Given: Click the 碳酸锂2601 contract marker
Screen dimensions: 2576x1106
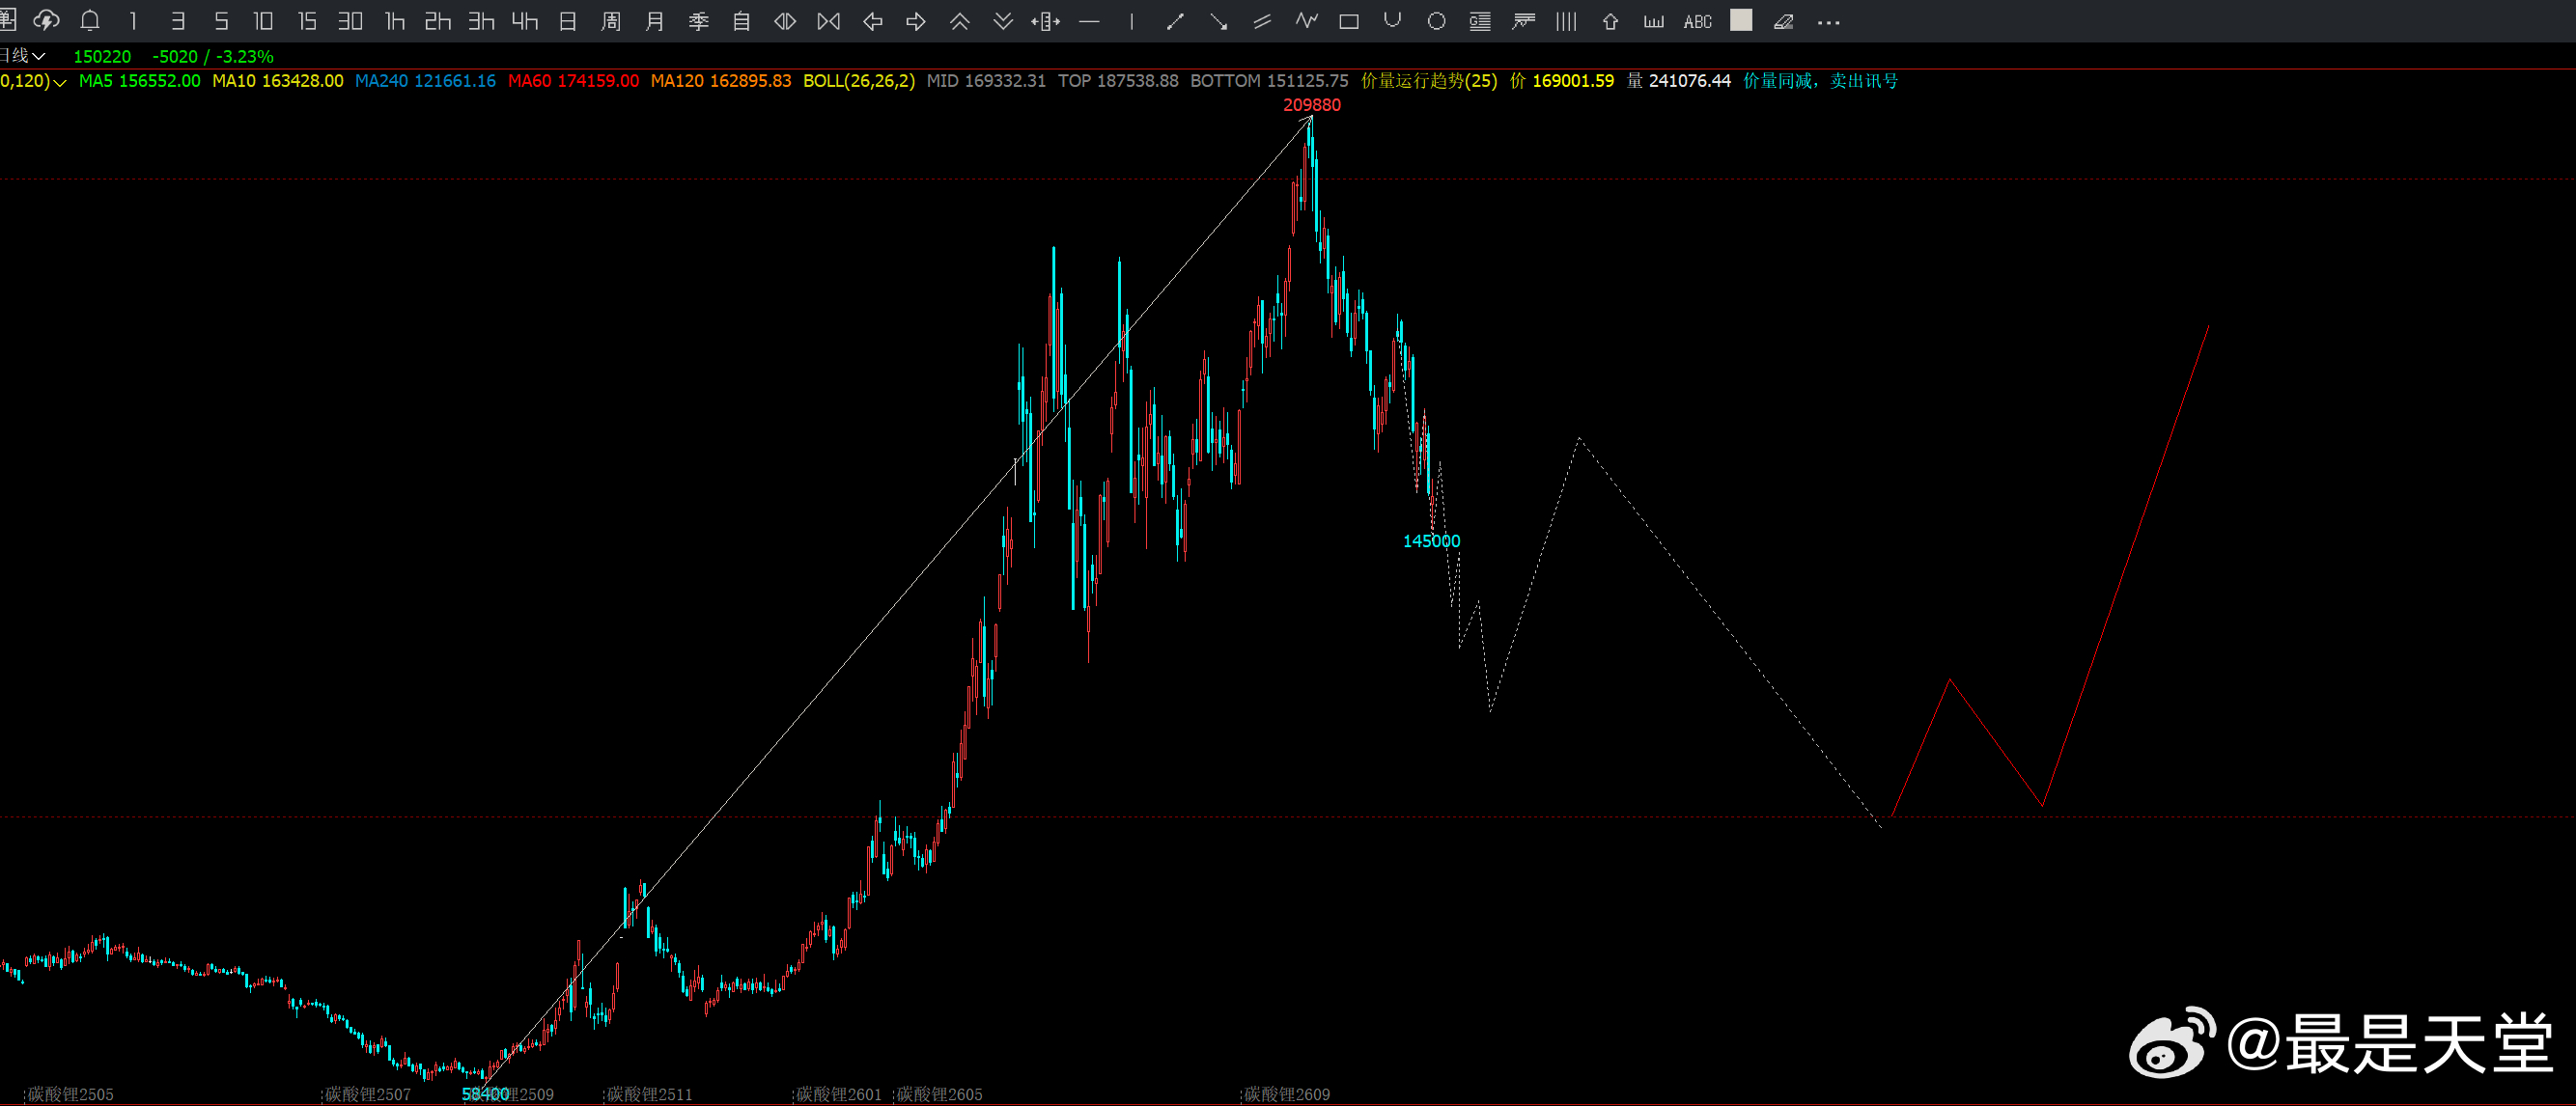Looking at the screenshot, I should (838, 1094).
